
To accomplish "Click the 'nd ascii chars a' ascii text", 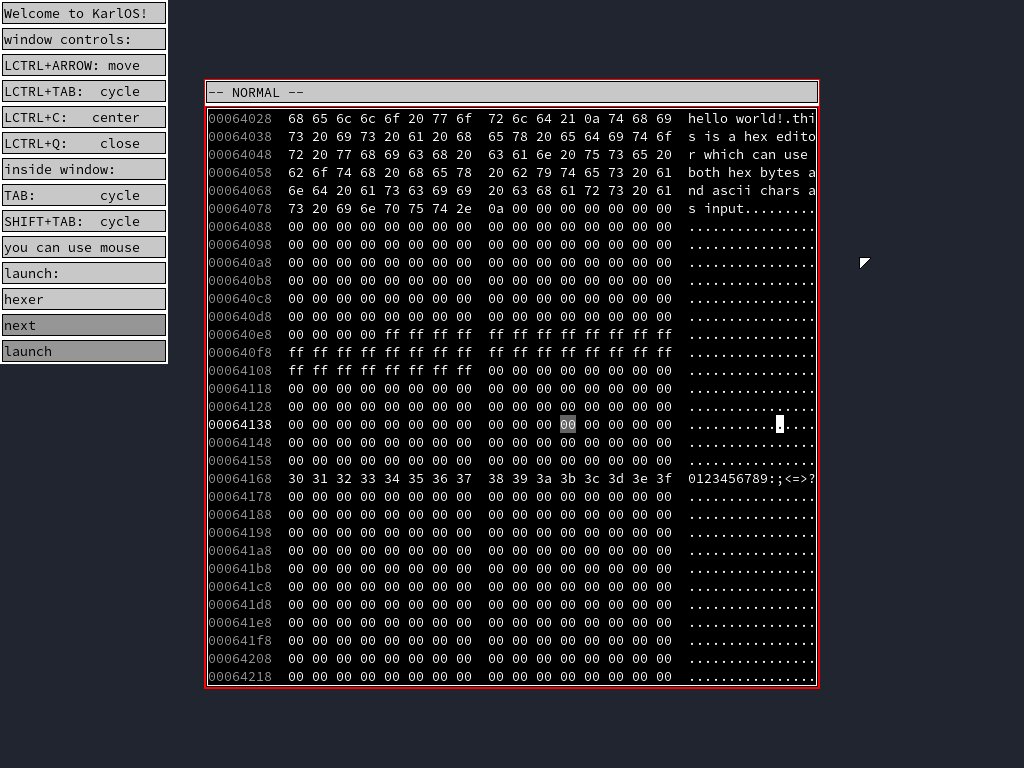I will (751, 191).
